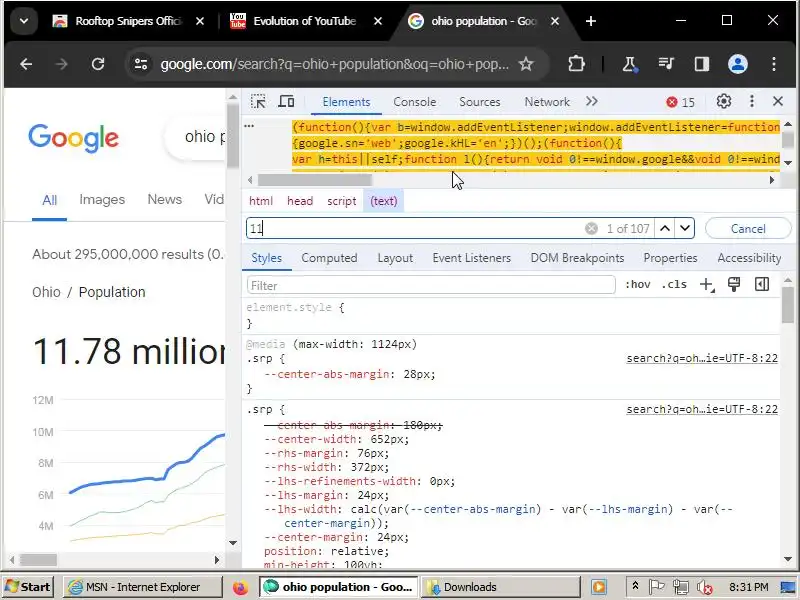The image size is (800, 600).
Task: Open the Properties pane tab
Action: click(670, 258)
